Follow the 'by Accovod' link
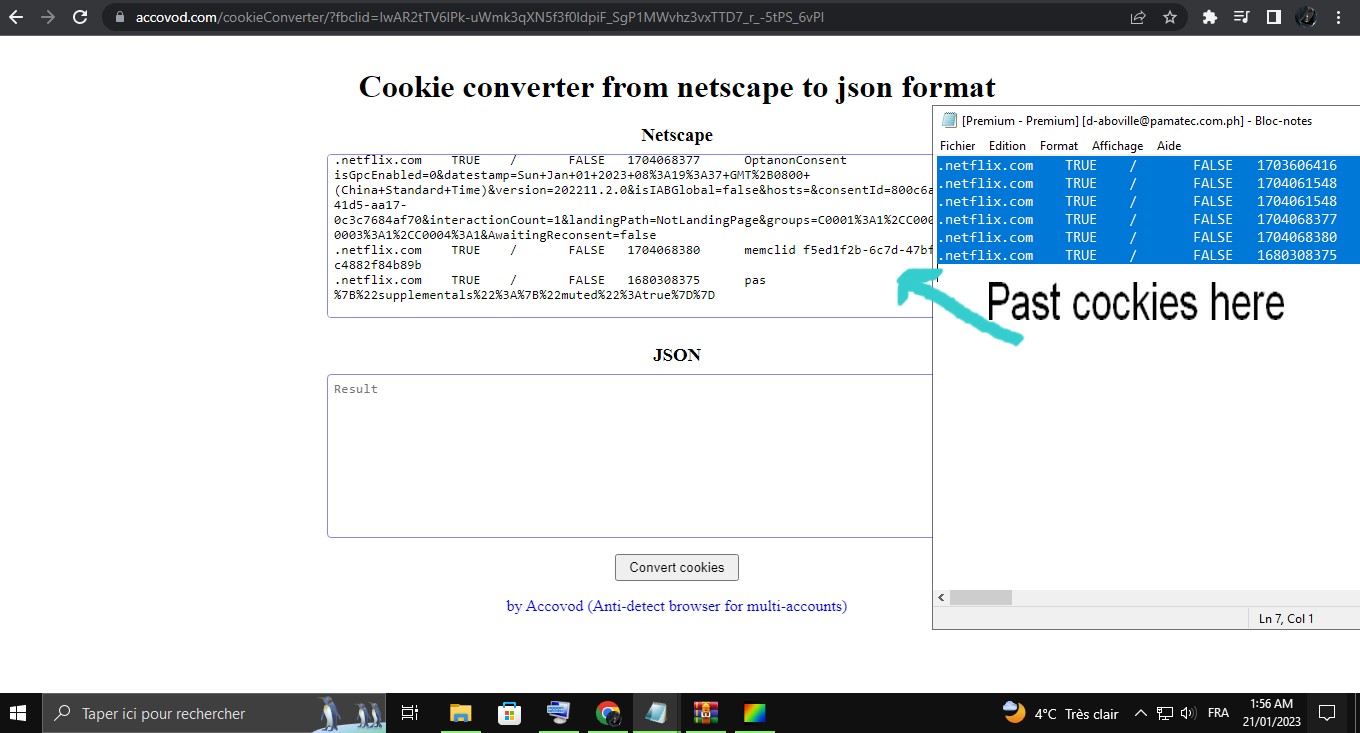 coord(676,606)
